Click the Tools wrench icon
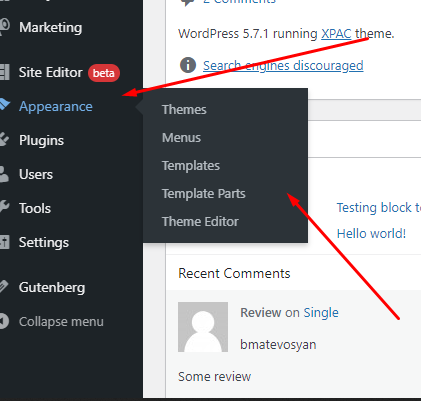 (4, 207)
